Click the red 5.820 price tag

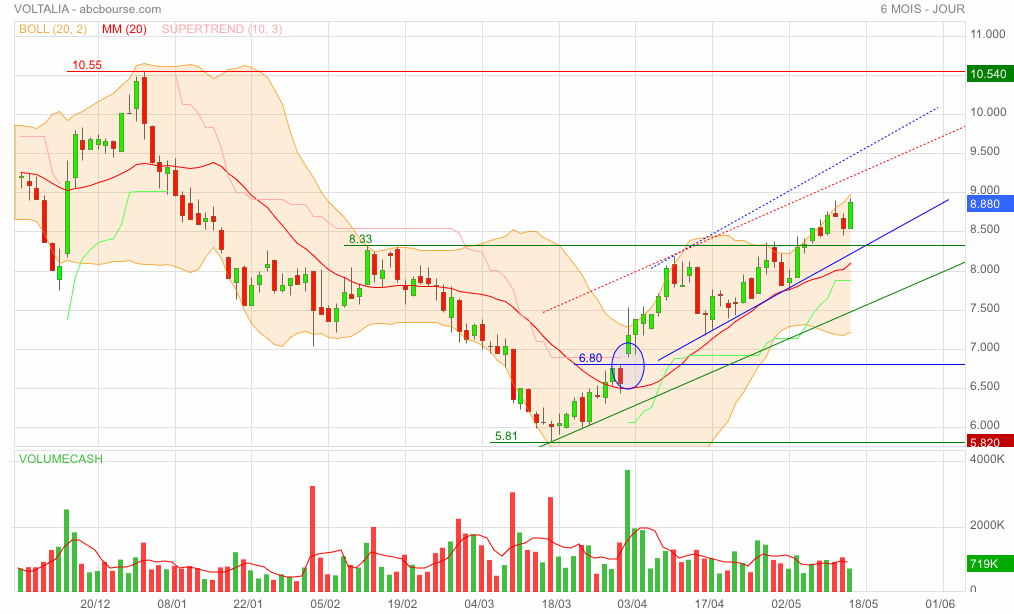point(988,443)
